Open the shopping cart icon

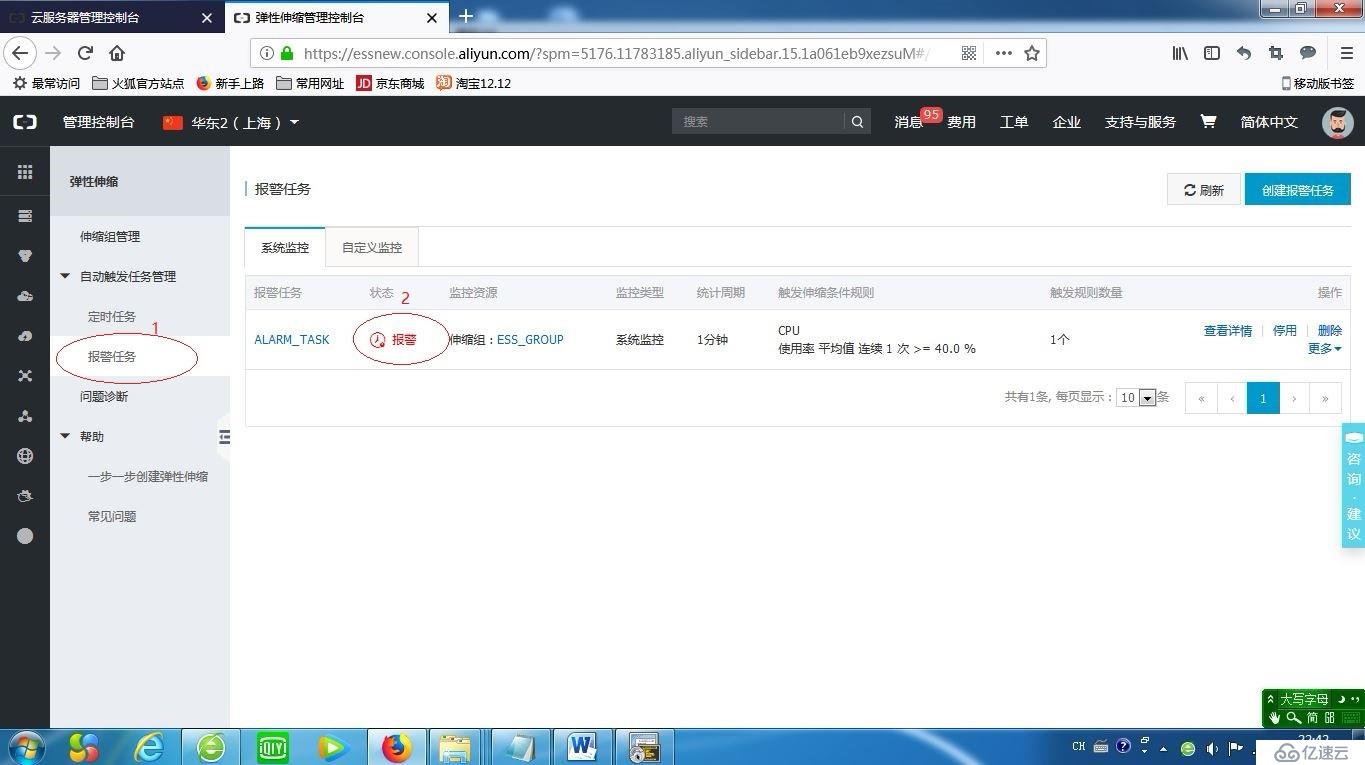click(x=1208, y=121)
